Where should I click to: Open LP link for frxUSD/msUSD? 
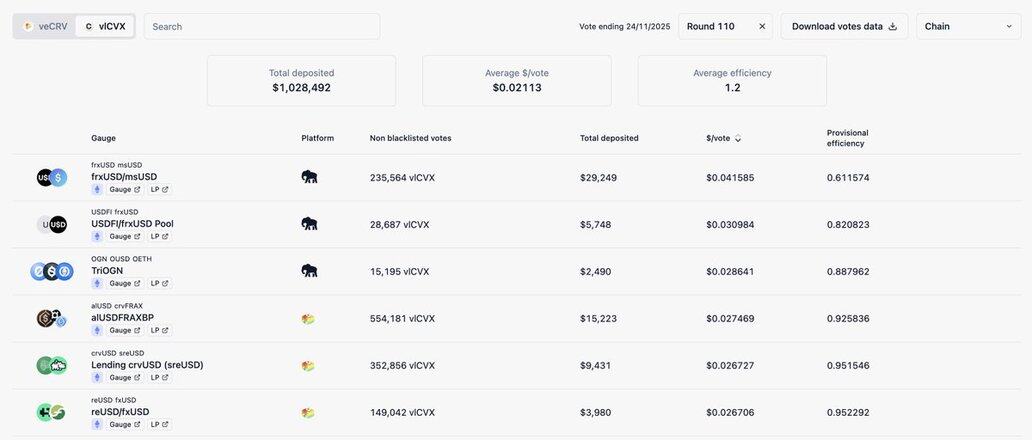pyautogui.click(x=159, y=189)
